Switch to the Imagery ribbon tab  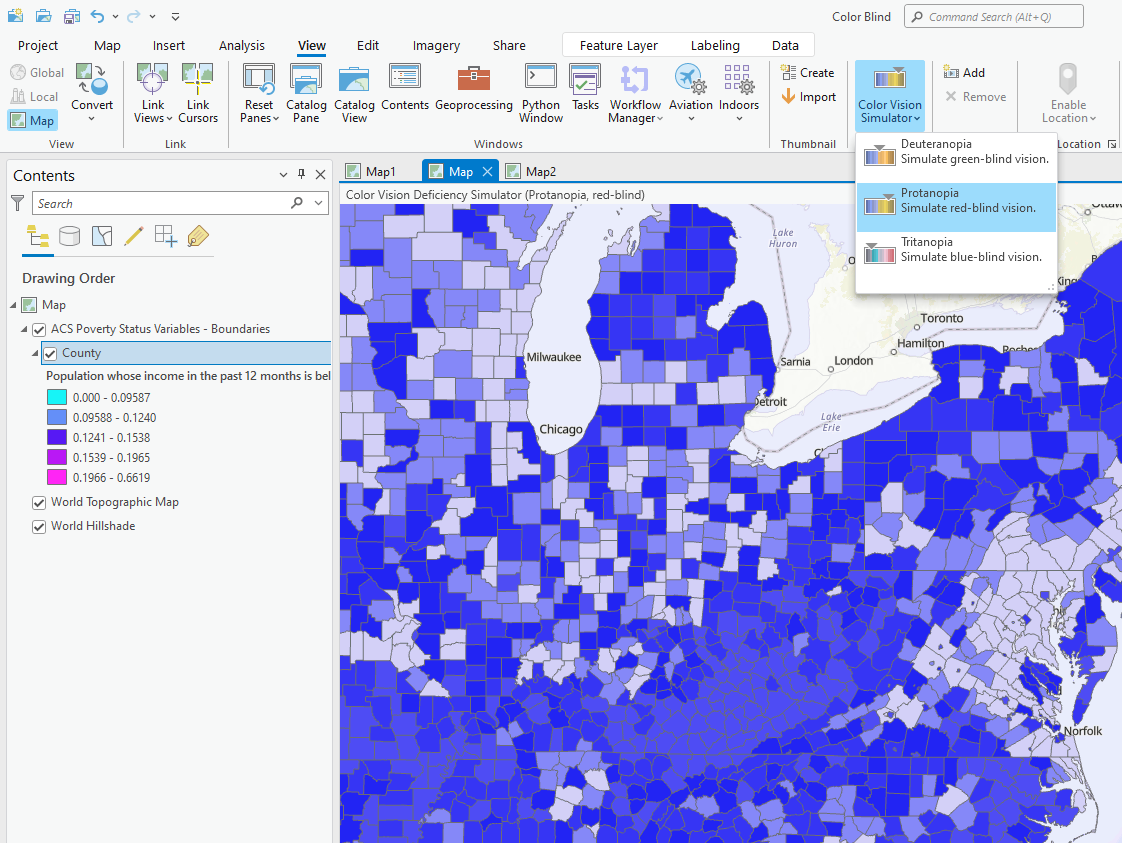[x=436, y=45]
